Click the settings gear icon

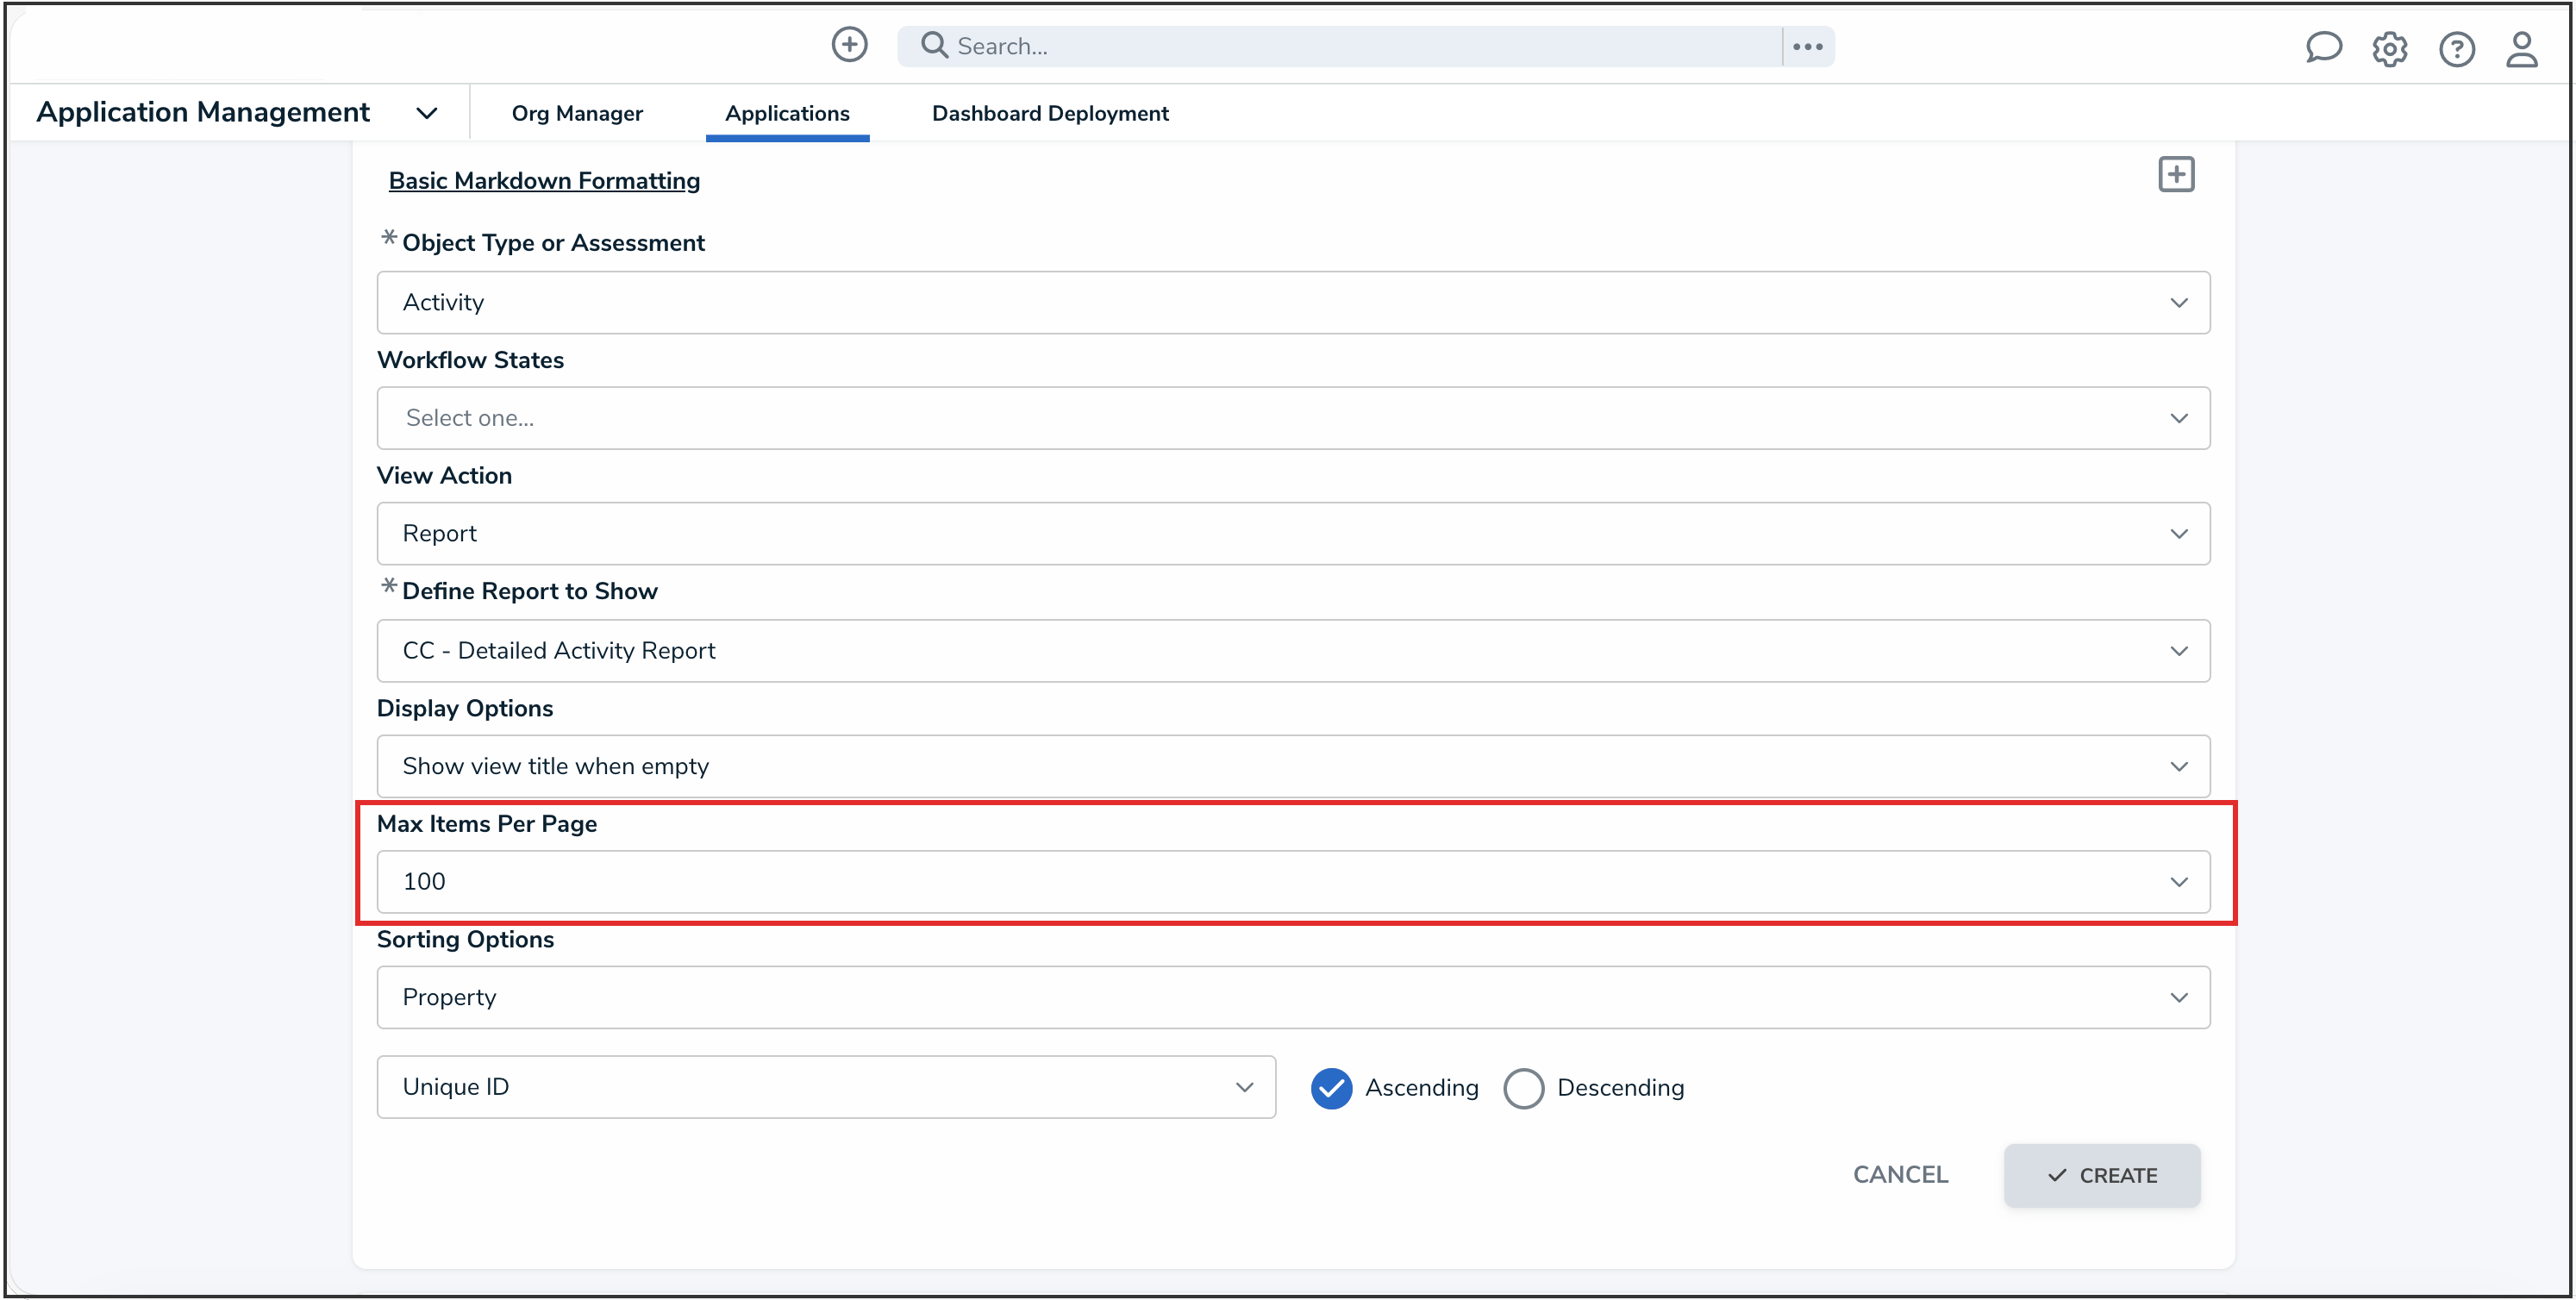click(x=2390, y=49)
